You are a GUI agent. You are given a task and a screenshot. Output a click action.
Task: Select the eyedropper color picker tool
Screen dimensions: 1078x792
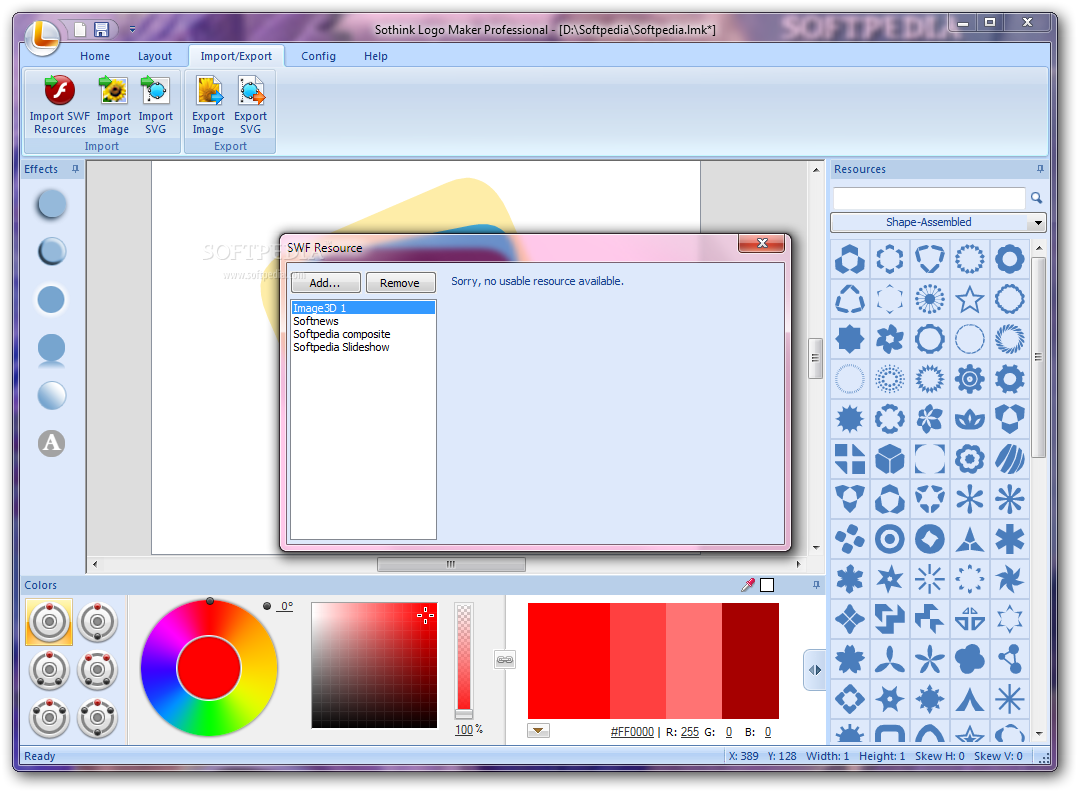tap(748, 585)
